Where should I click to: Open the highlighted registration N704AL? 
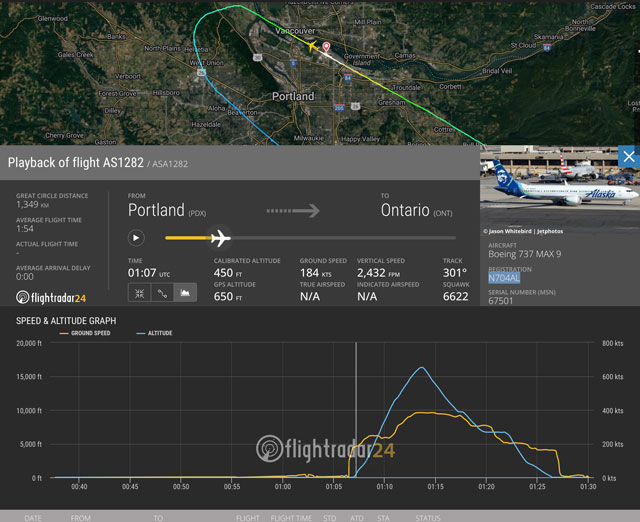tap(502, 277)
